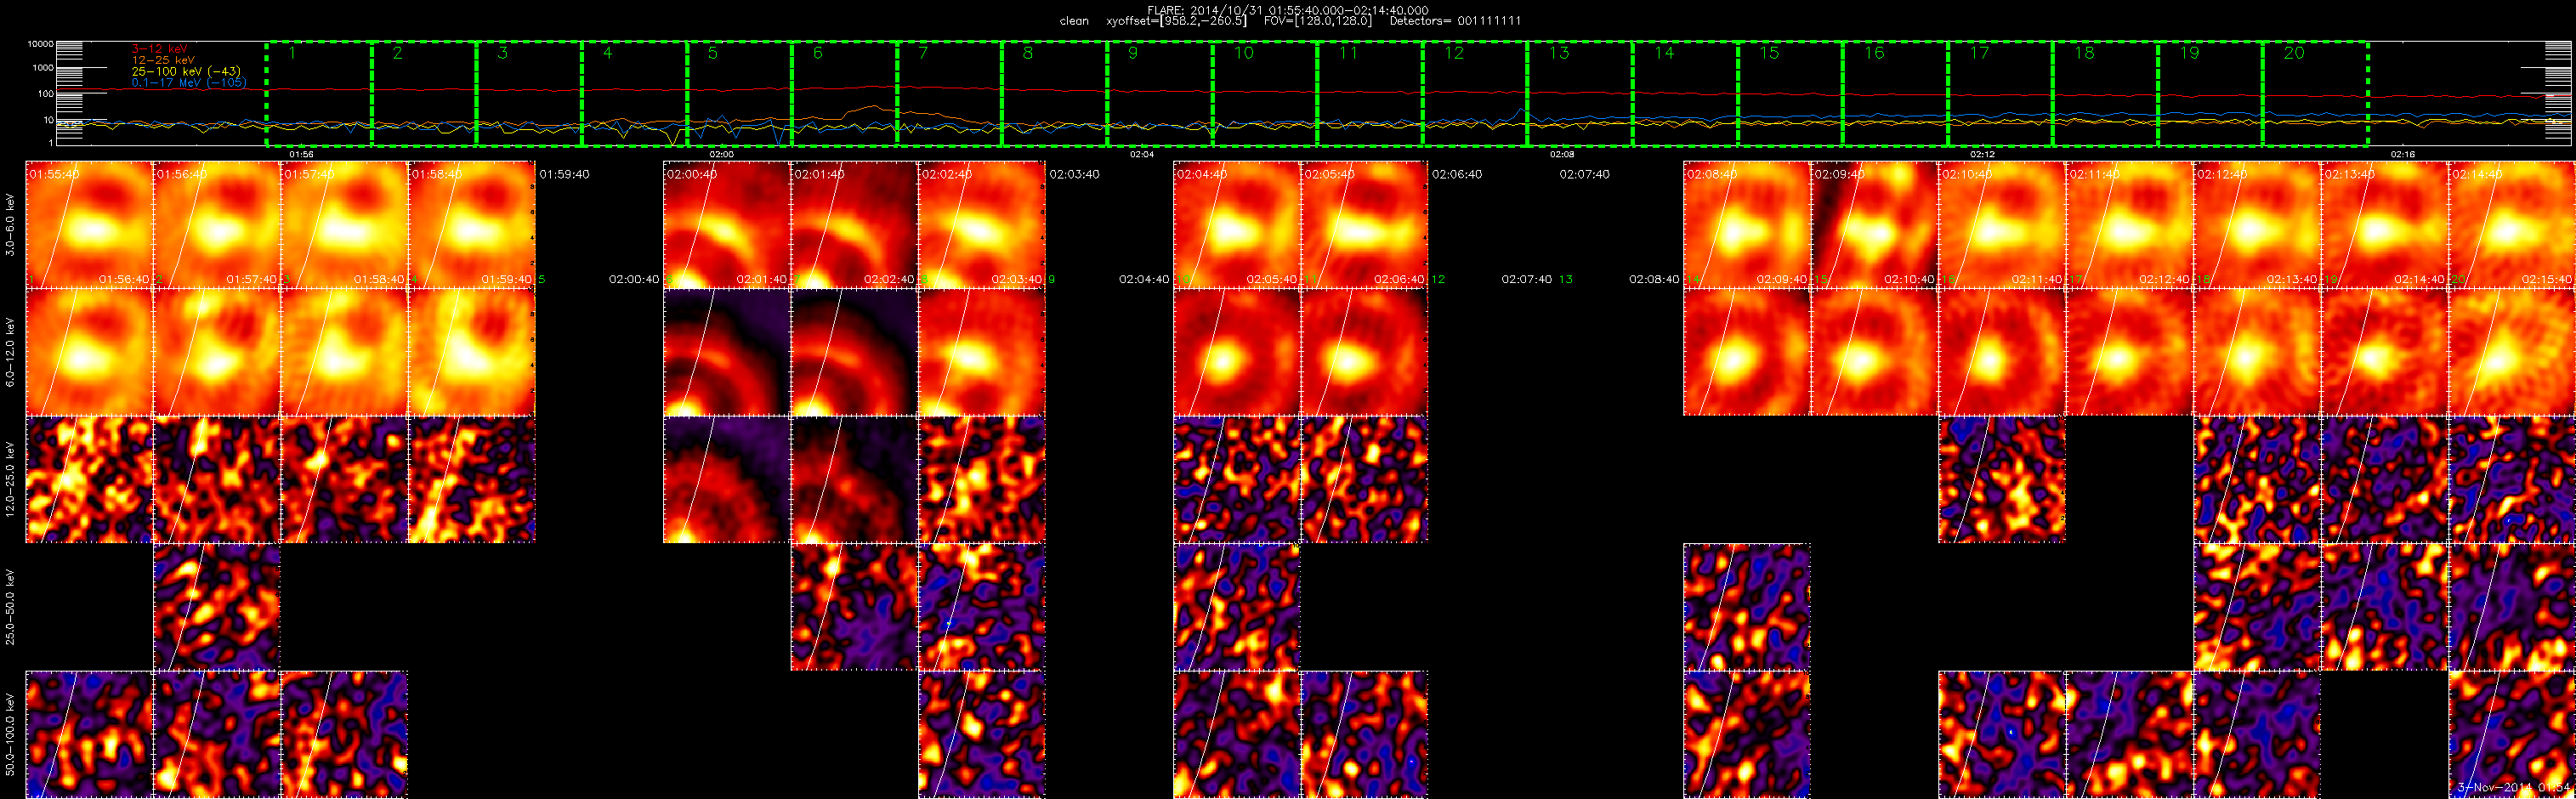Select time interval 4 in the light curve
This screenshot has height=799, width=2576.
point(634,94)
